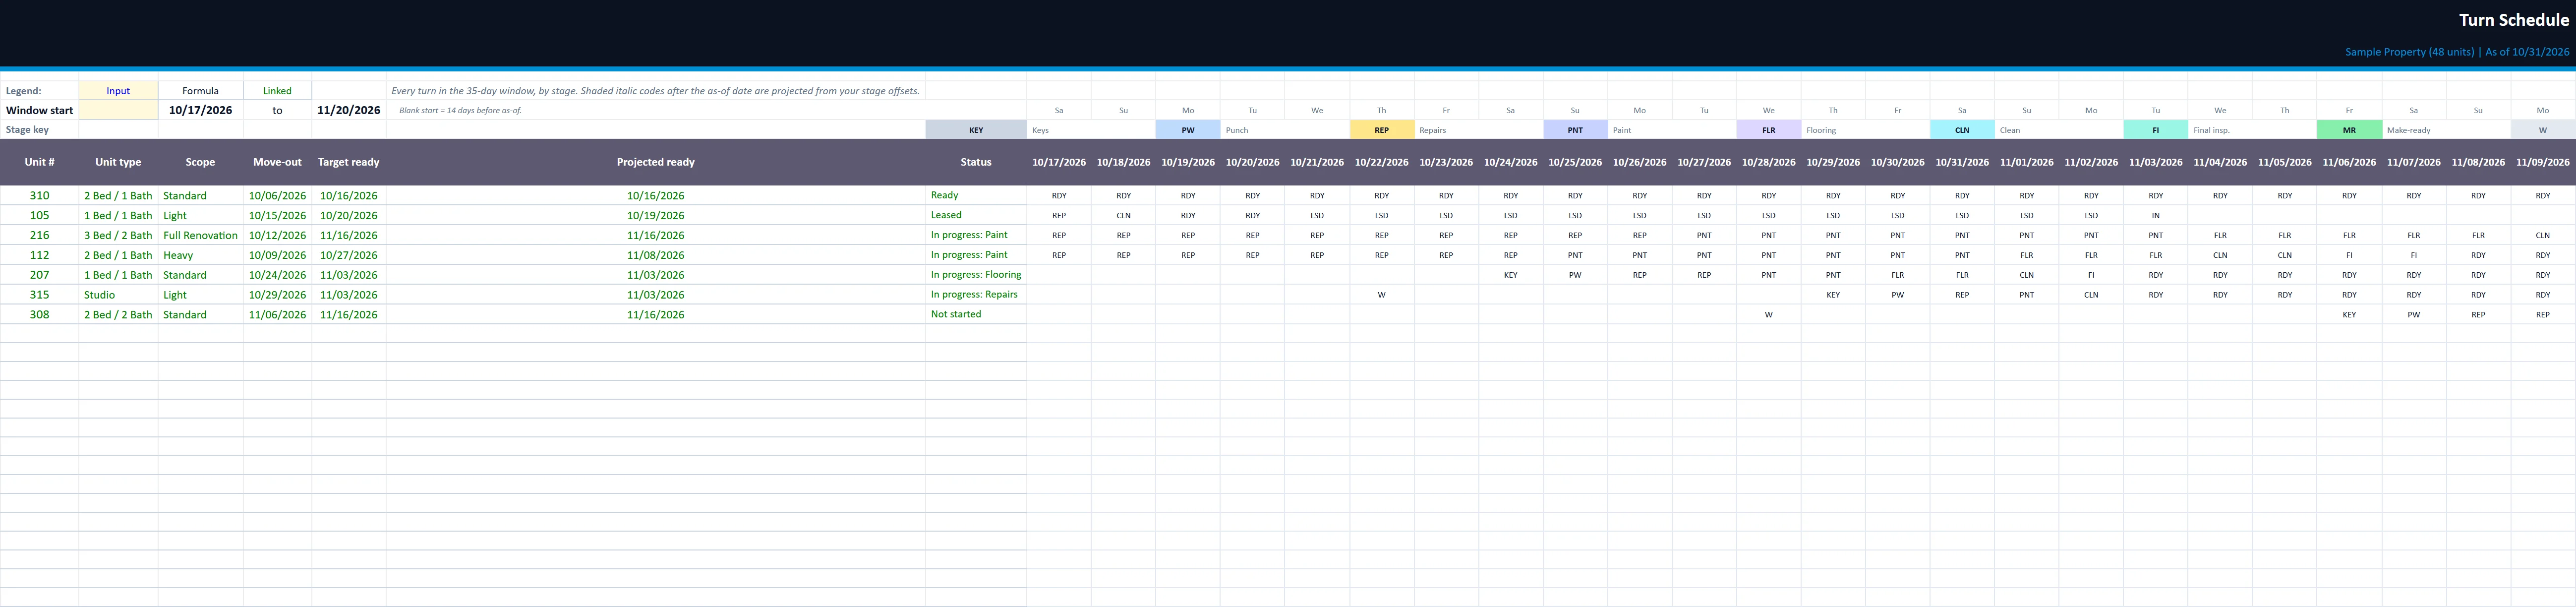This screenshot has height=607, width=2576.
Task: Click the 'Input' legend cell
Action: coord(118,91)
